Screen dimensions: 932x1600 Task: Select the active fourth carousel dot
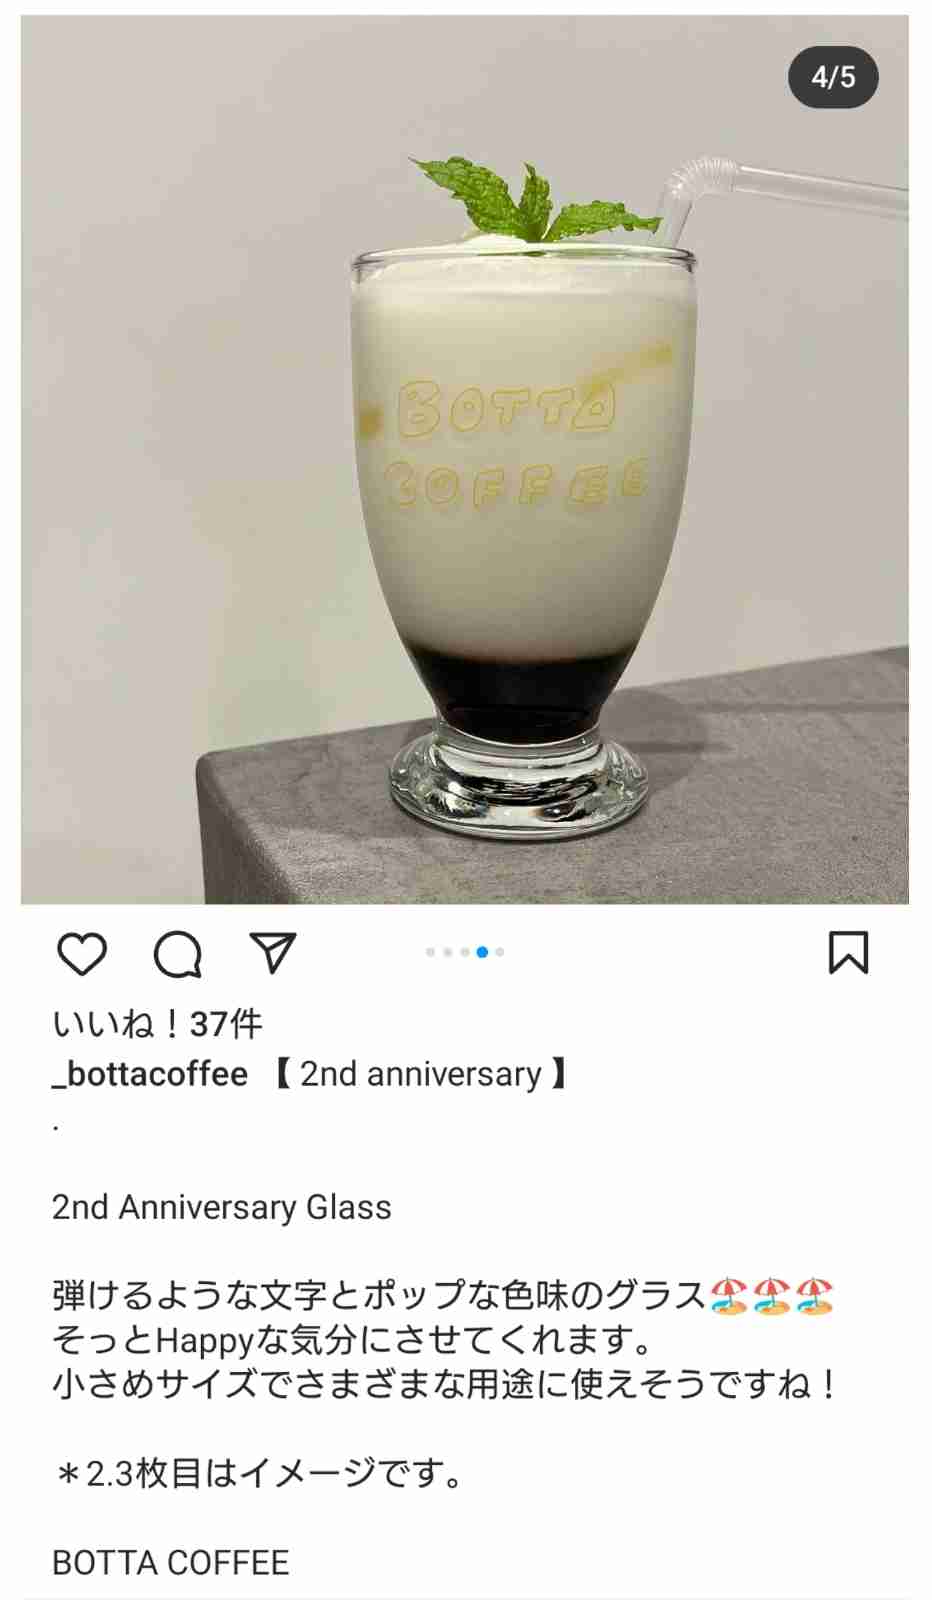[x=482, y=952]
